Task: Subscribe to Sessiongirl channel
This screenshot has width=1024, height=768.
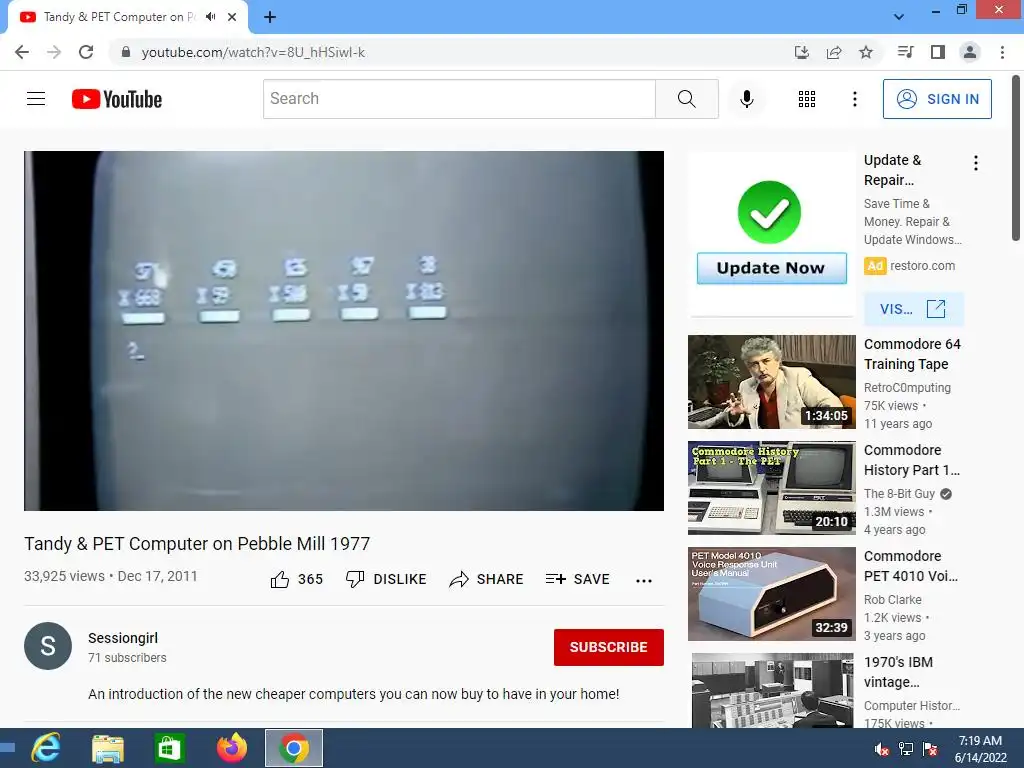Action: click(609, 647)
